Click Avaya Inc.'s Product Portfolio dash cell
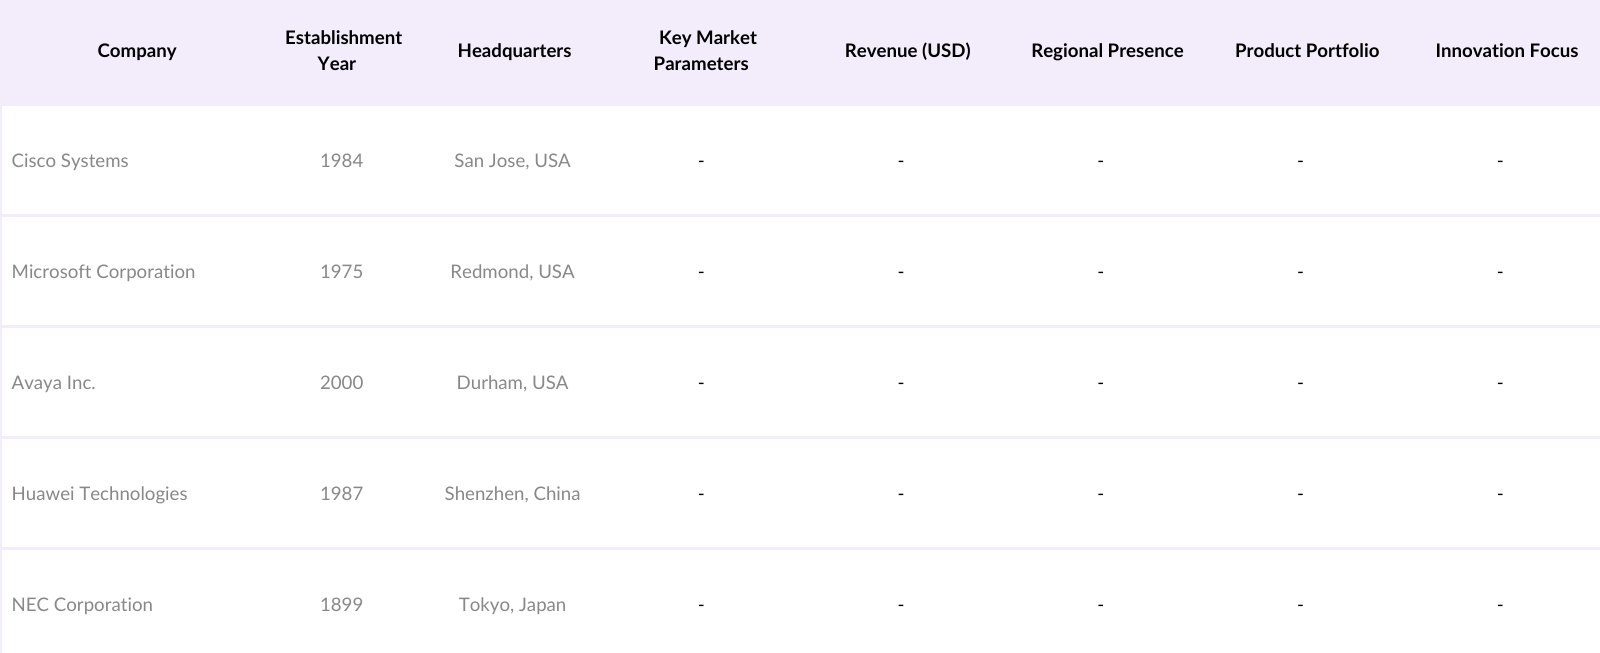1600x653 pixels. pos(1300,383)
